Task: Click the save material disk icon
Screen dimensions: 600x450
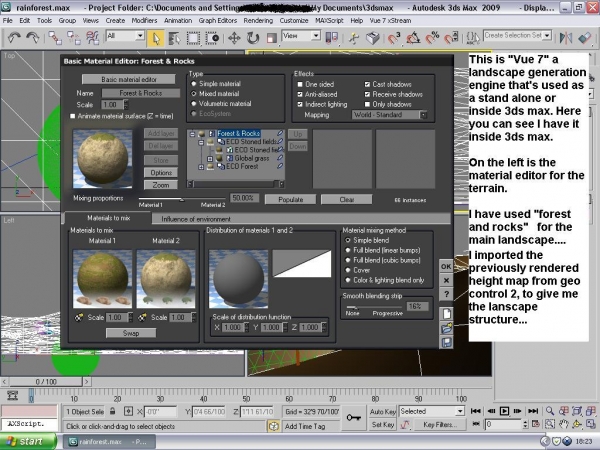Action: (446, 342)
